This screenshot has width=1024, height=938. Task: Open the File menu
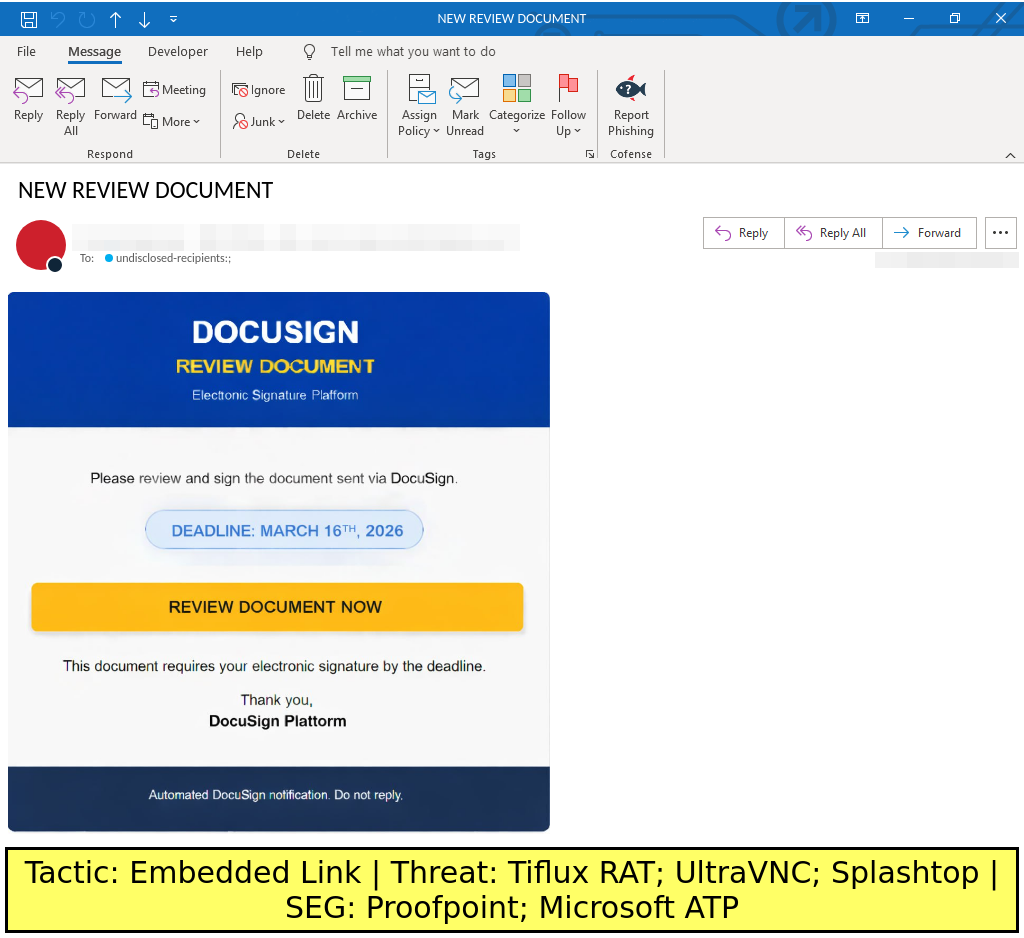click(x=26, y=52)
